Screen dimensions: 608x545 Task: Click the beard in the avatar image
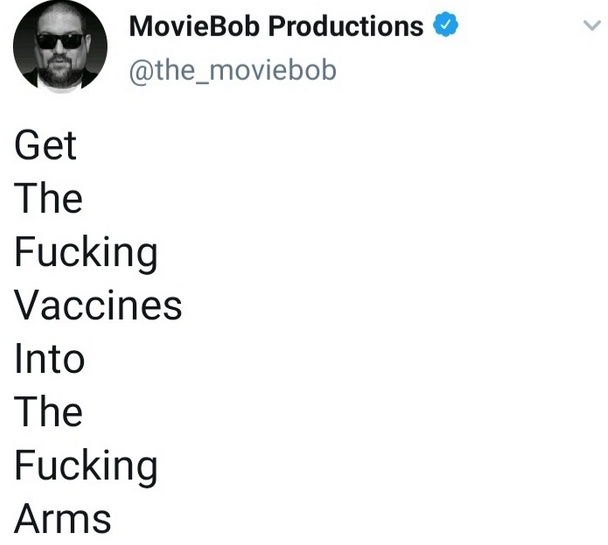pos(59,72)
